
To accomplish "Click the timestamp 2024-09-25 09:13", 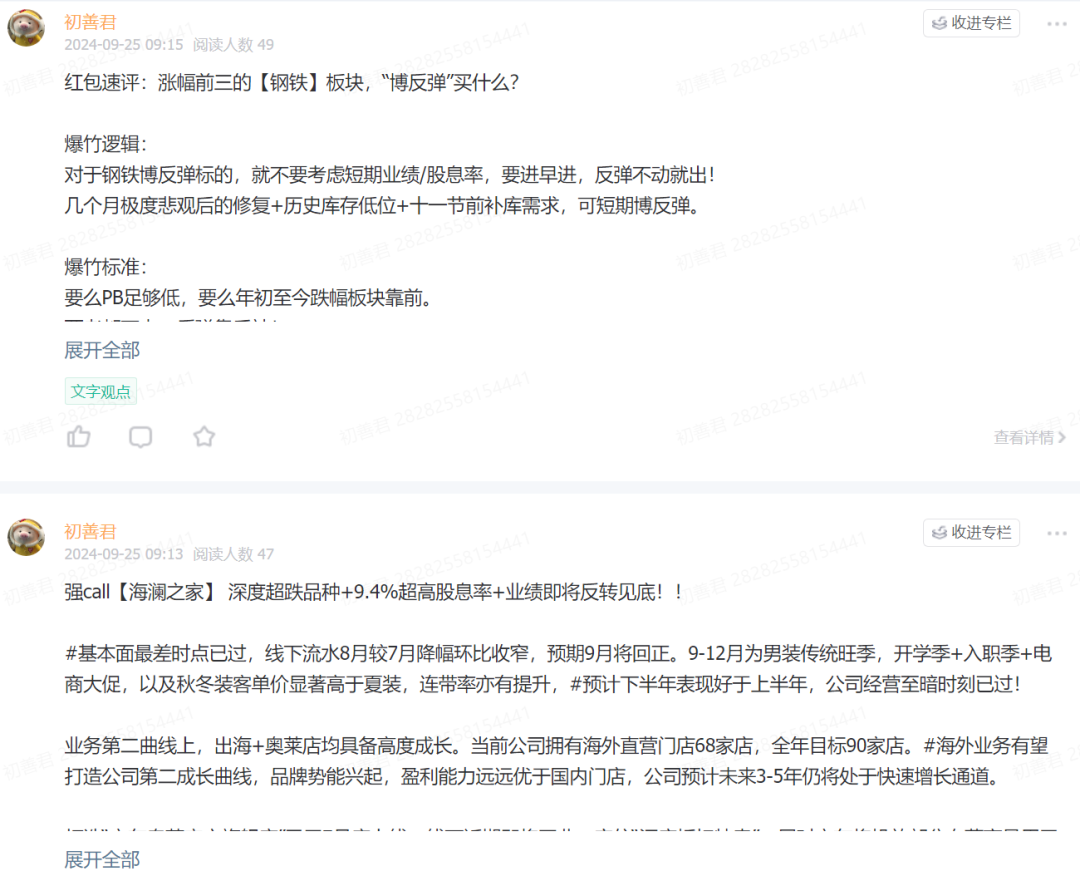I will pos(124,554).
